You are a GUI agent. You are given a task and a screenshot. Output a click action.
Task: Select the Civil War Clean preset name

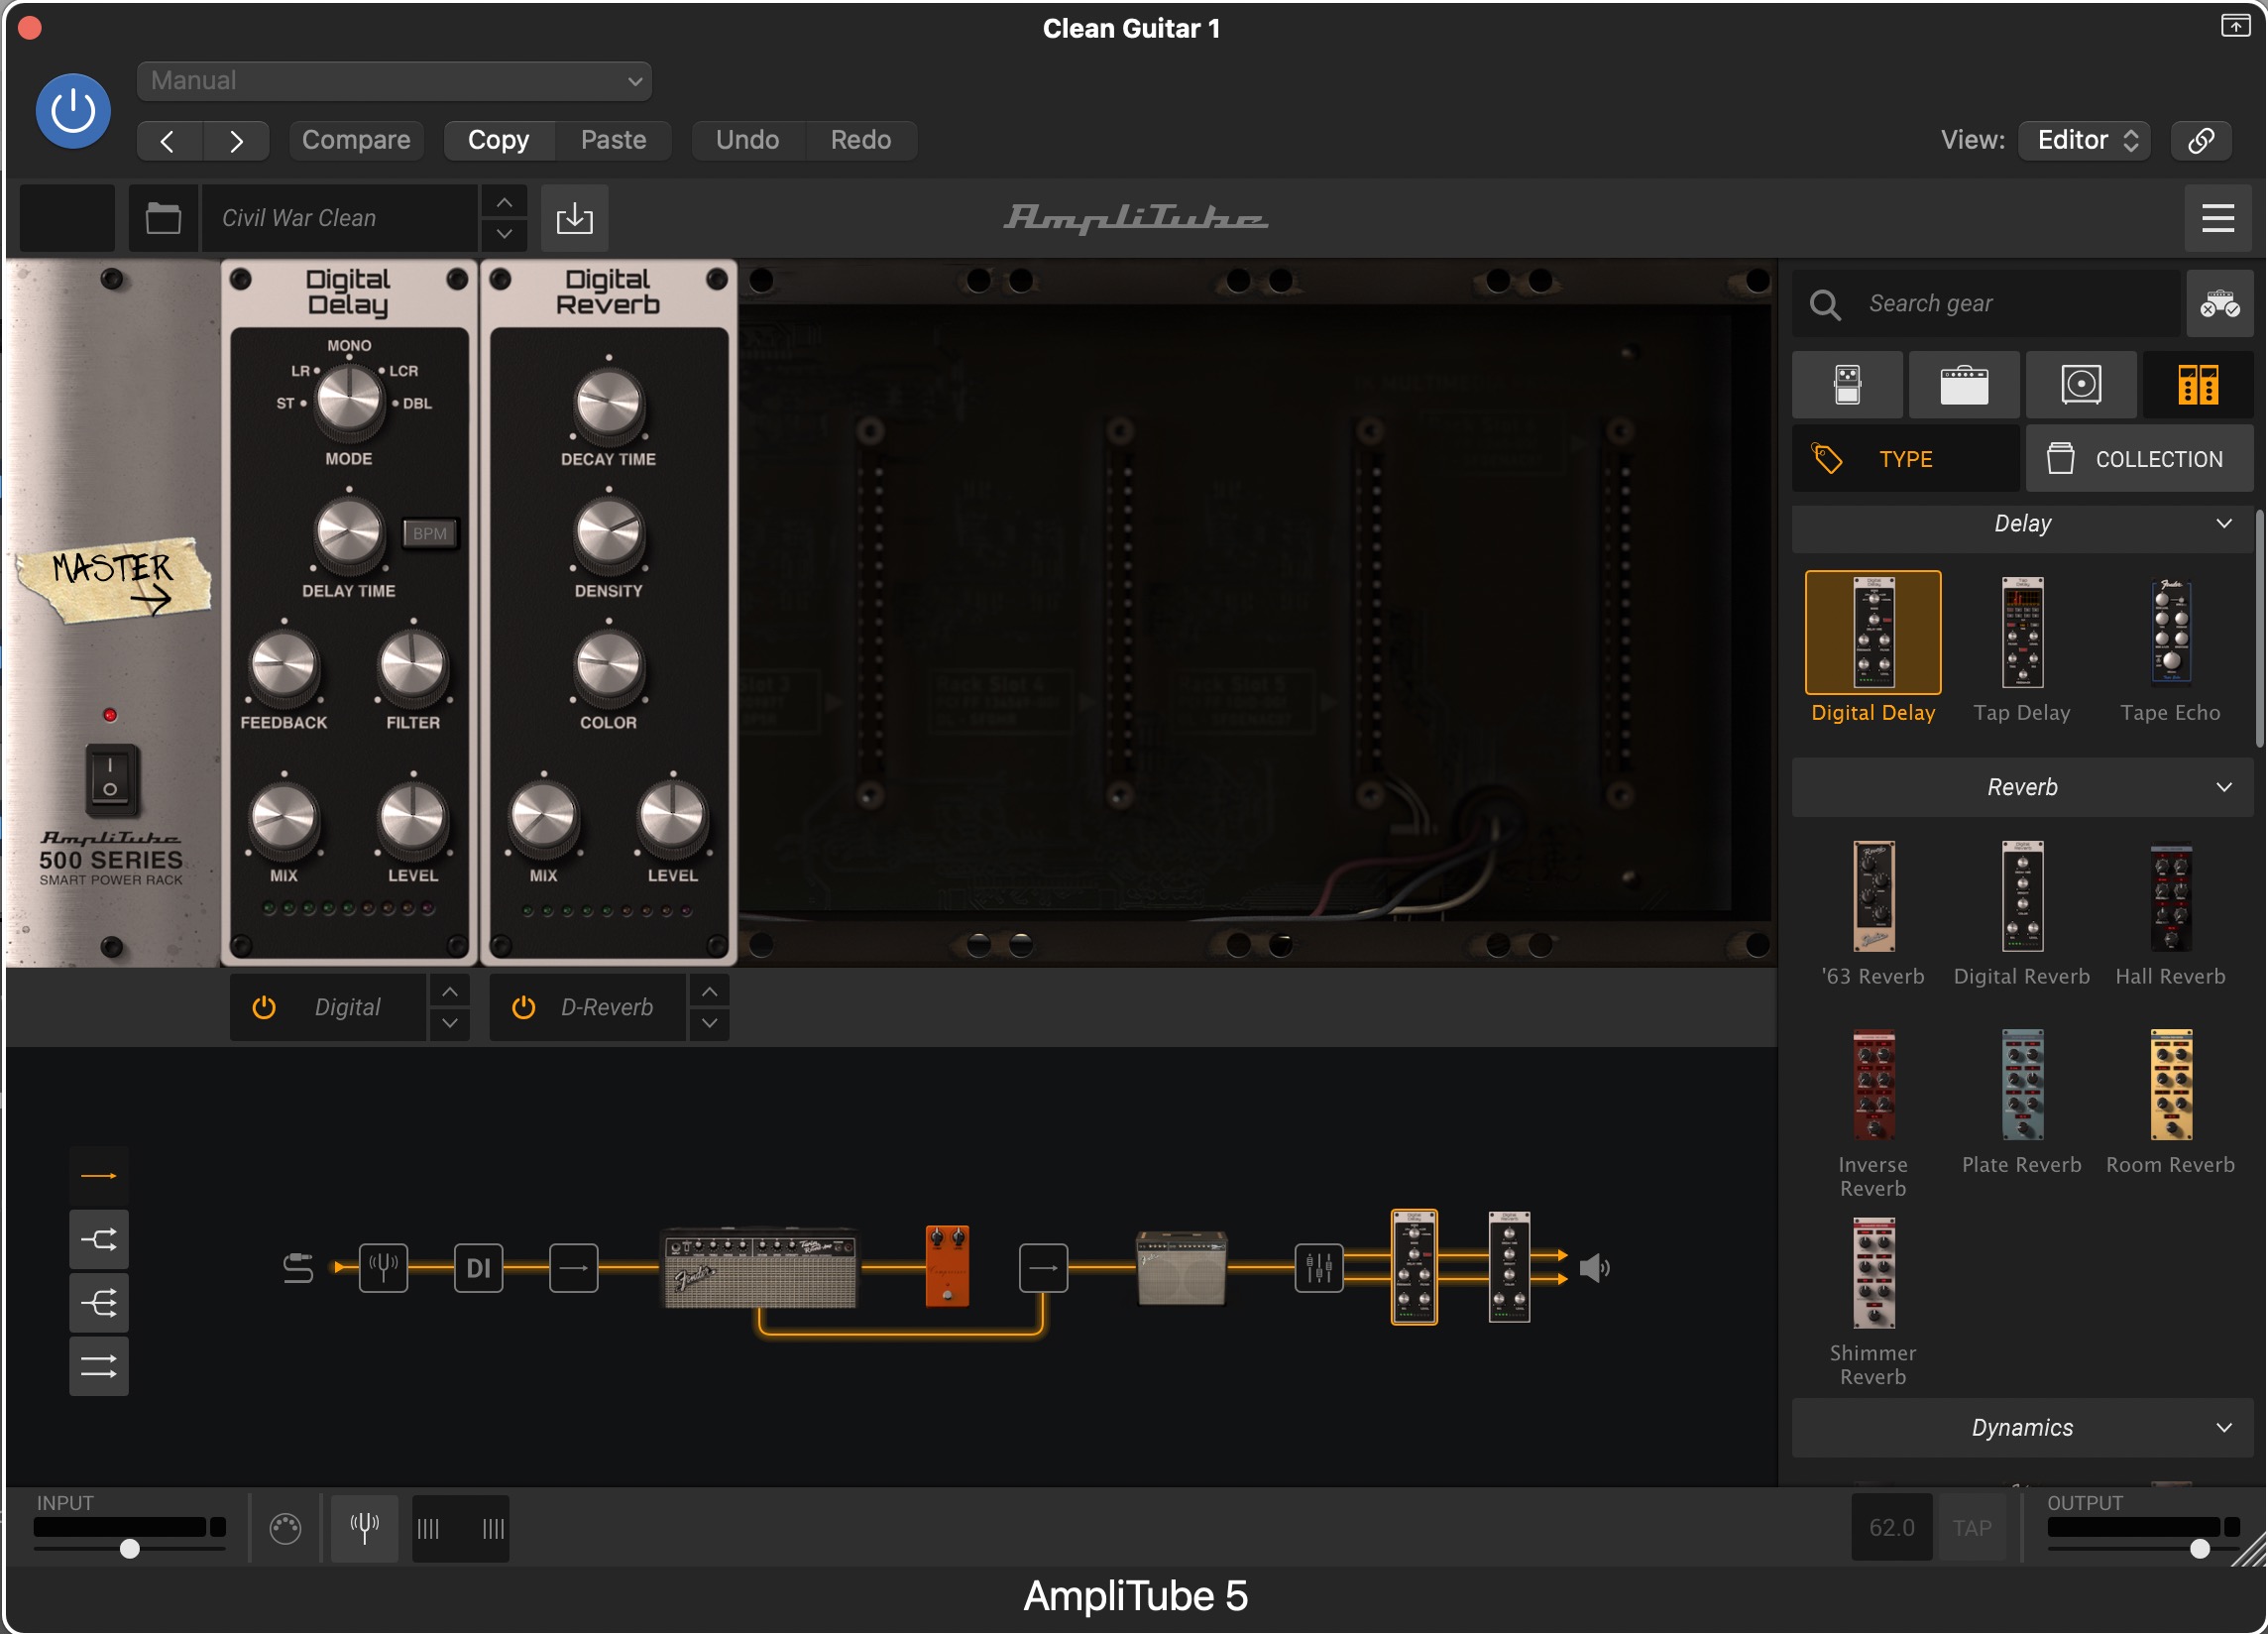(x=339, y=218)
